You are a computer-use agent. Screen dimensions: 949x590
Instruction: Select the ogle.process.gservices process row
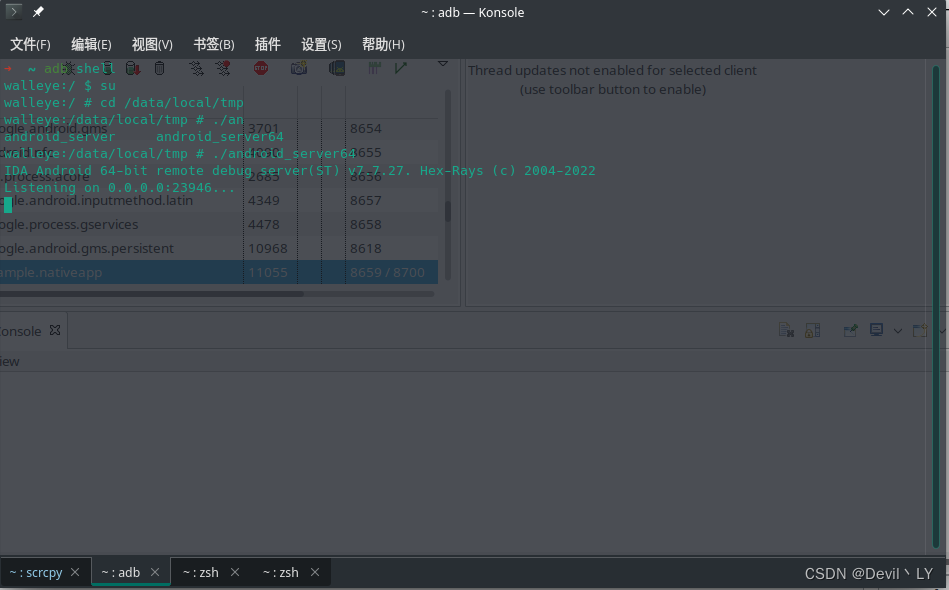218,224
